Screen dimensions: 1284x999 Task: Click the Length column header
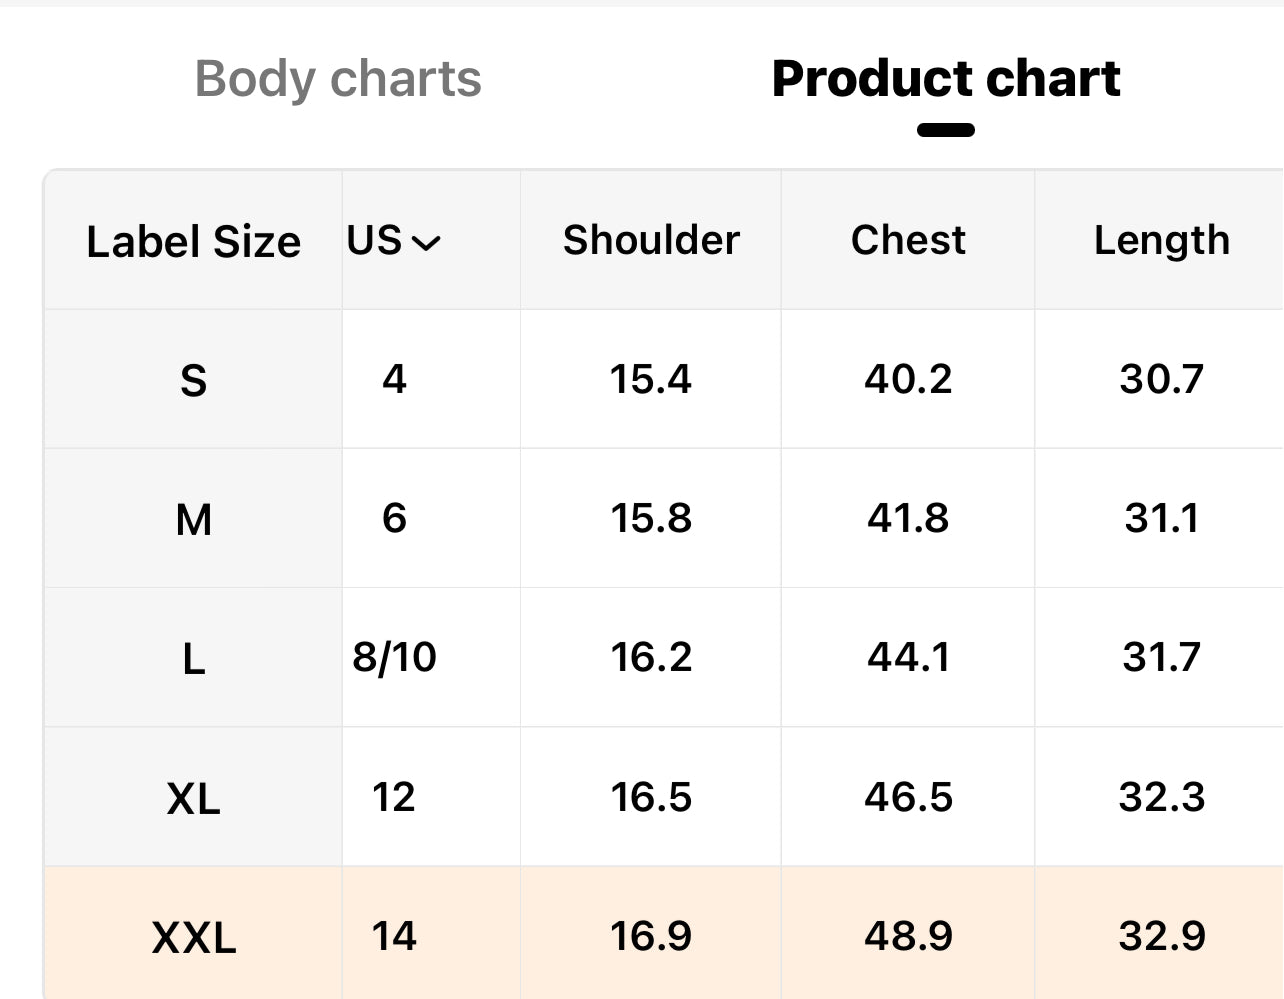coord(1161,241)
